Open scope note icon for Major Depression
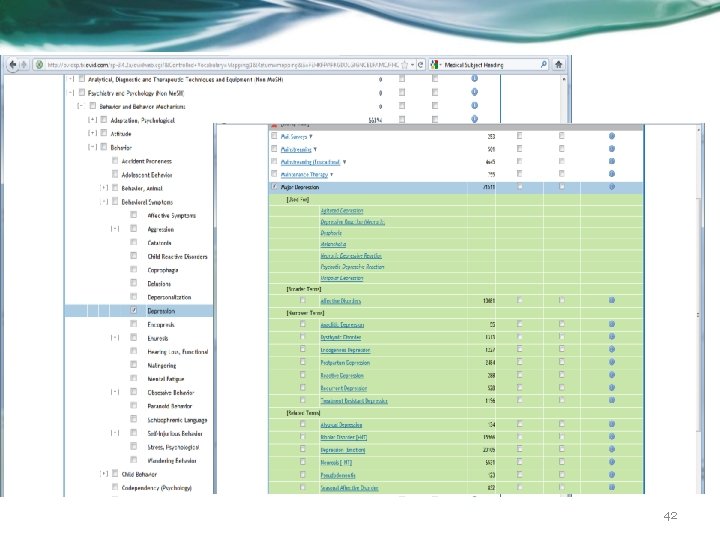The width and height of the screenshot is (720, 540). point(612,187)
